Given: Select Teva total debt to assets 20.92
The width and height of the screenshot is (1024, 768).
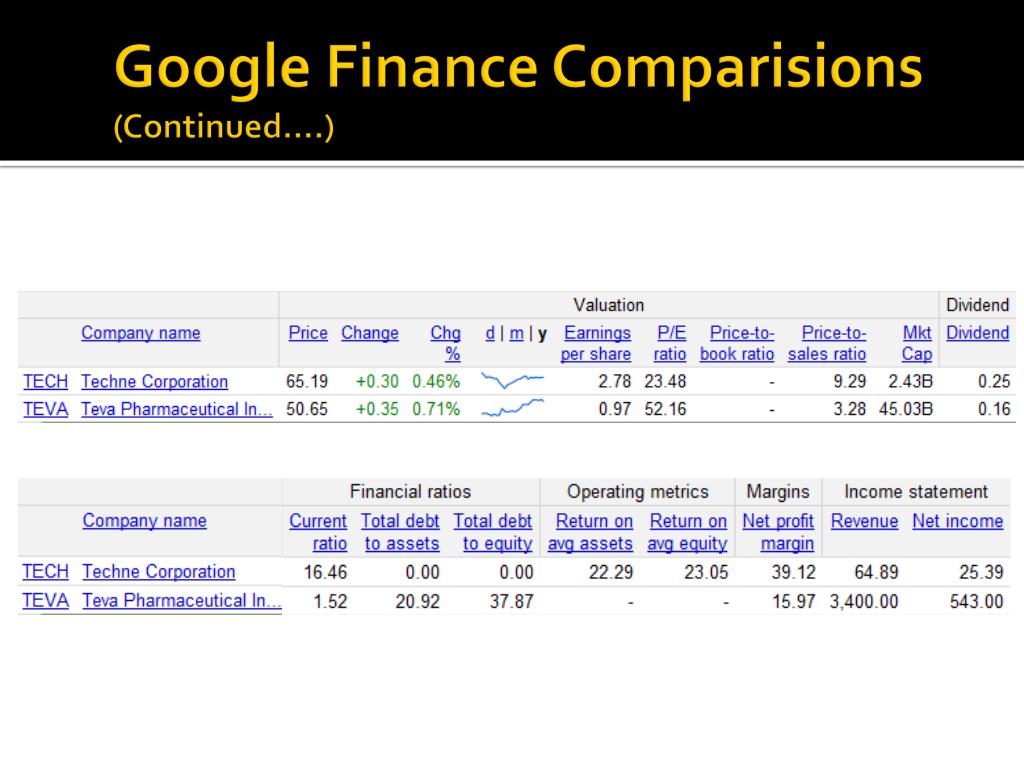Looking at the screenshot, I should (417, 601).
